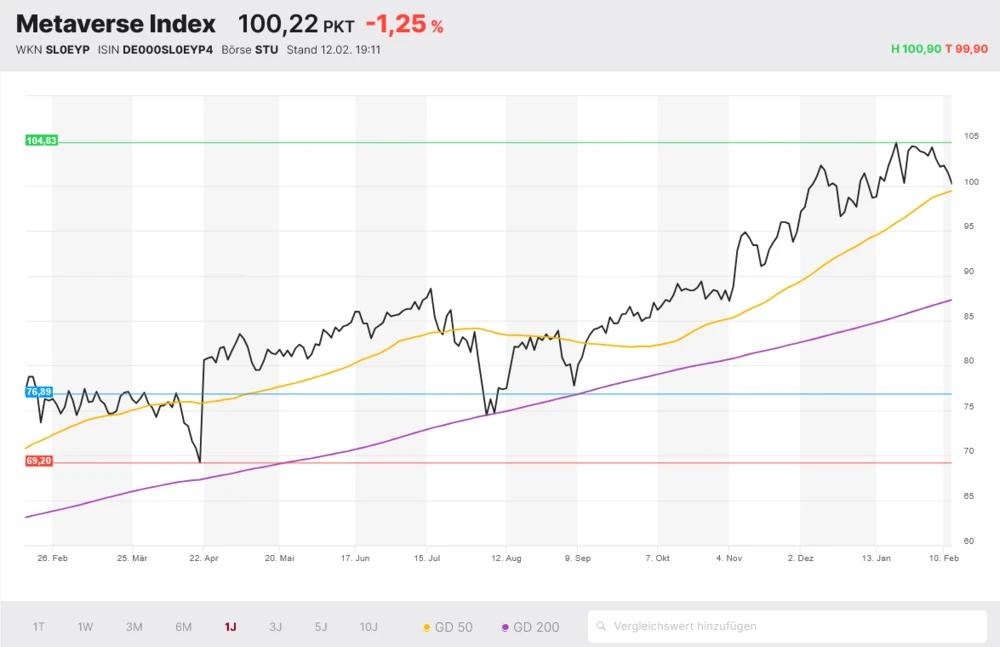Select the 6M chart range
This screenshot has width=1000, height=647.
coord(183,625)
